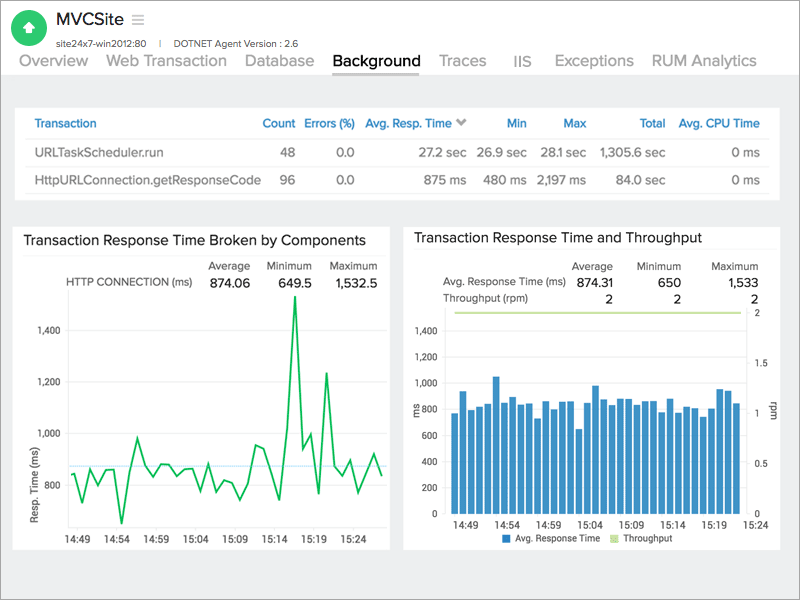Sort transactions by Max response time

pos(575,123)
